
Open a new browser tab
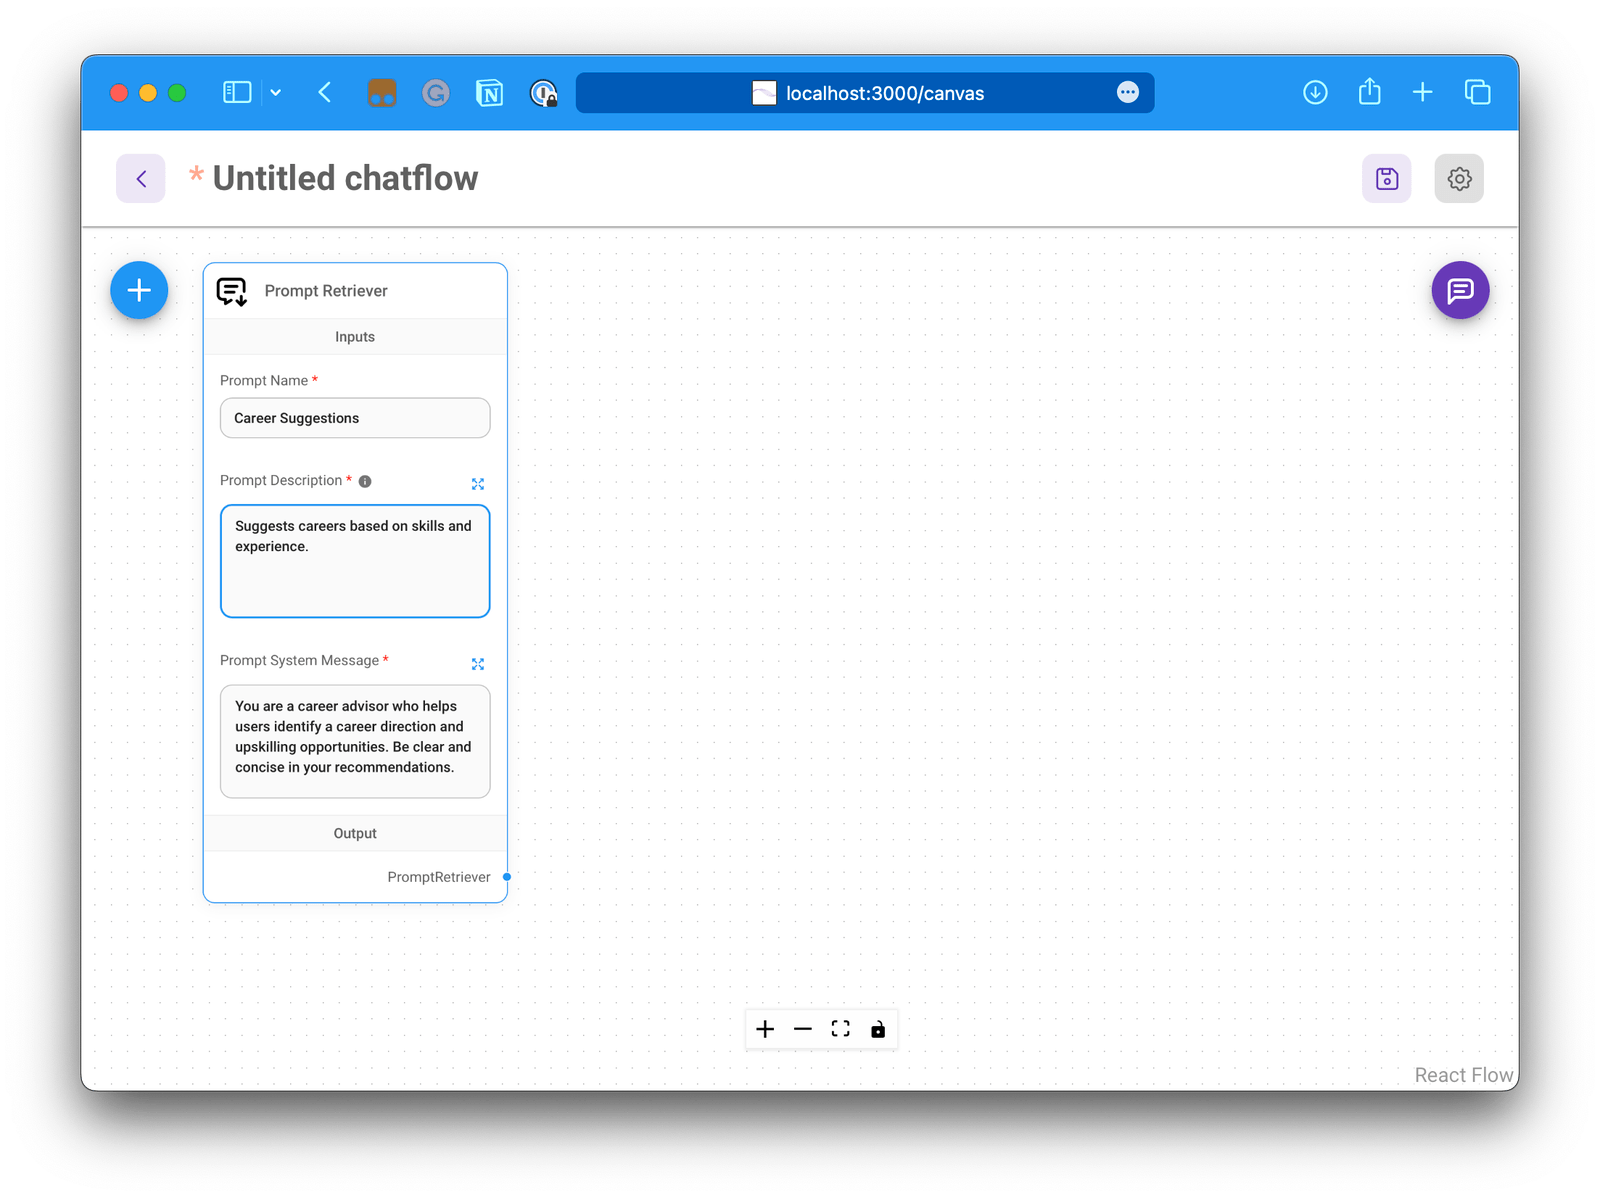click(1422, 92)
